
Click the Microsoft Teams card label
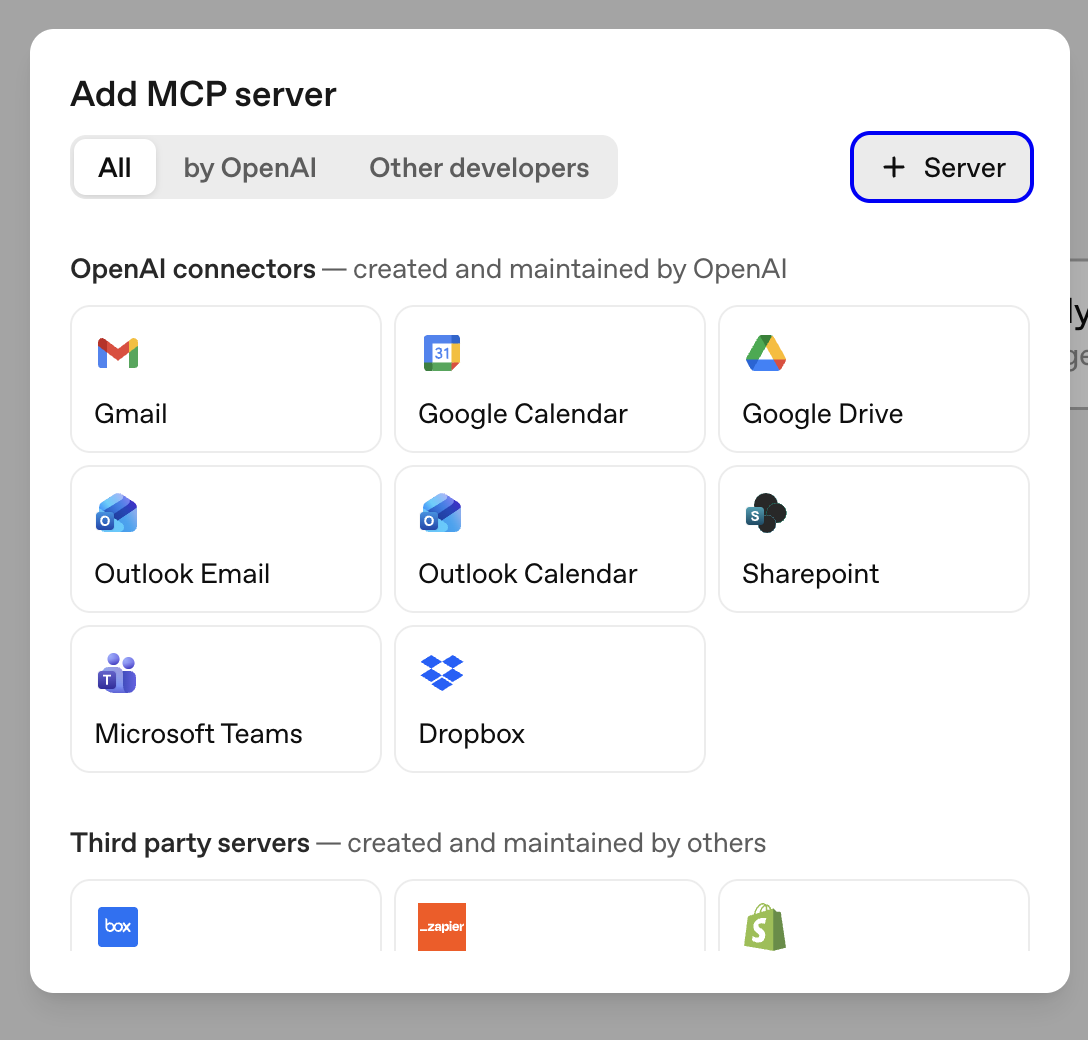pyautogui.click(x=198, y=733)
